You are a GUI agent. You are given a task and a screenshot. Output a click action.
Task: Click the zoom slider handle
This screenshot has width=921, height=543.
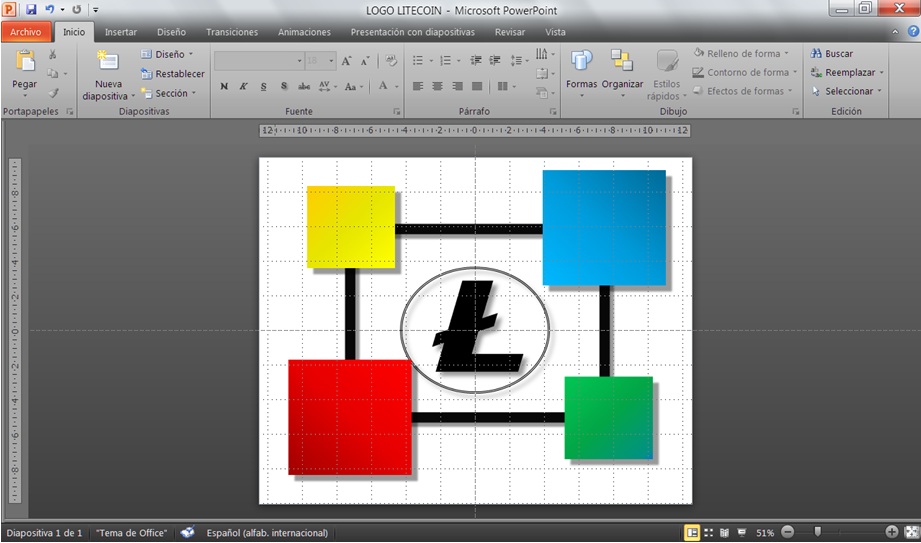817,532
